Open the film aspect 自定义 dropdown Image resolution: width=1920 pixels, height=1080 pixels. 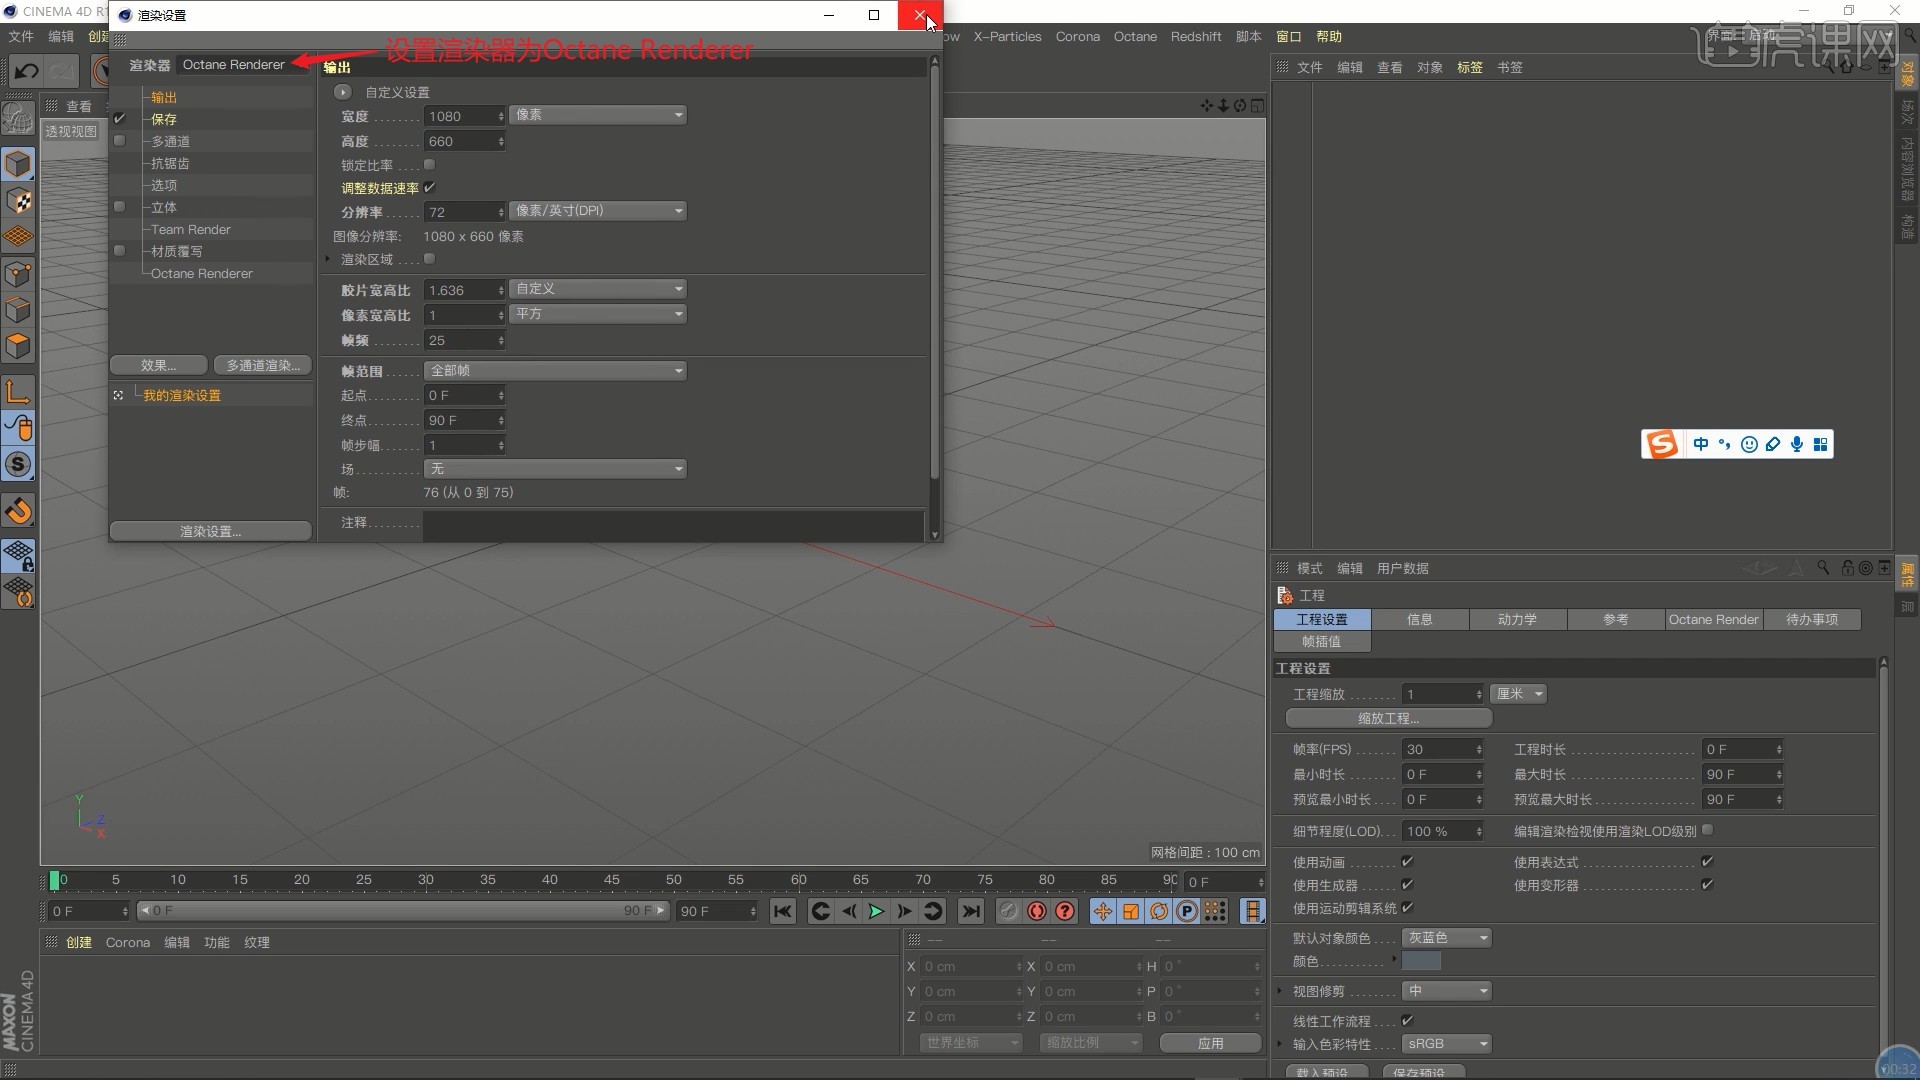point(598,289)
